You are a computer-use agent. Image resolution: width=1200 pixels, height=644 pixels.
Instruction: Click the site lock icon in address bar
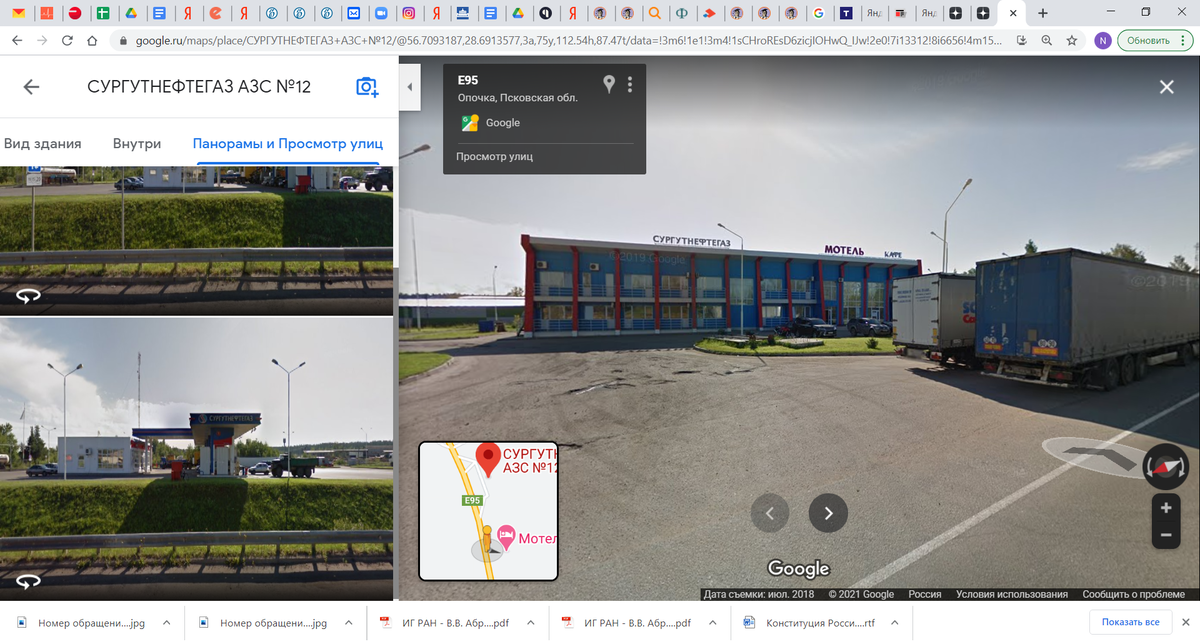tap(123, 41)
